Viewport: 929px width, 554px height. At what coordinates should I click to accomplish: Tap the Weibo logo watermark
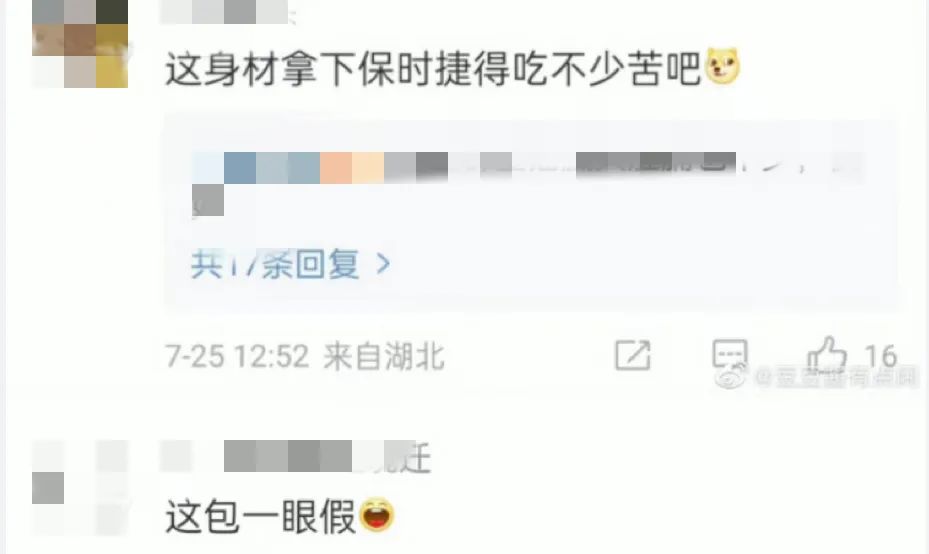[732, 377]
